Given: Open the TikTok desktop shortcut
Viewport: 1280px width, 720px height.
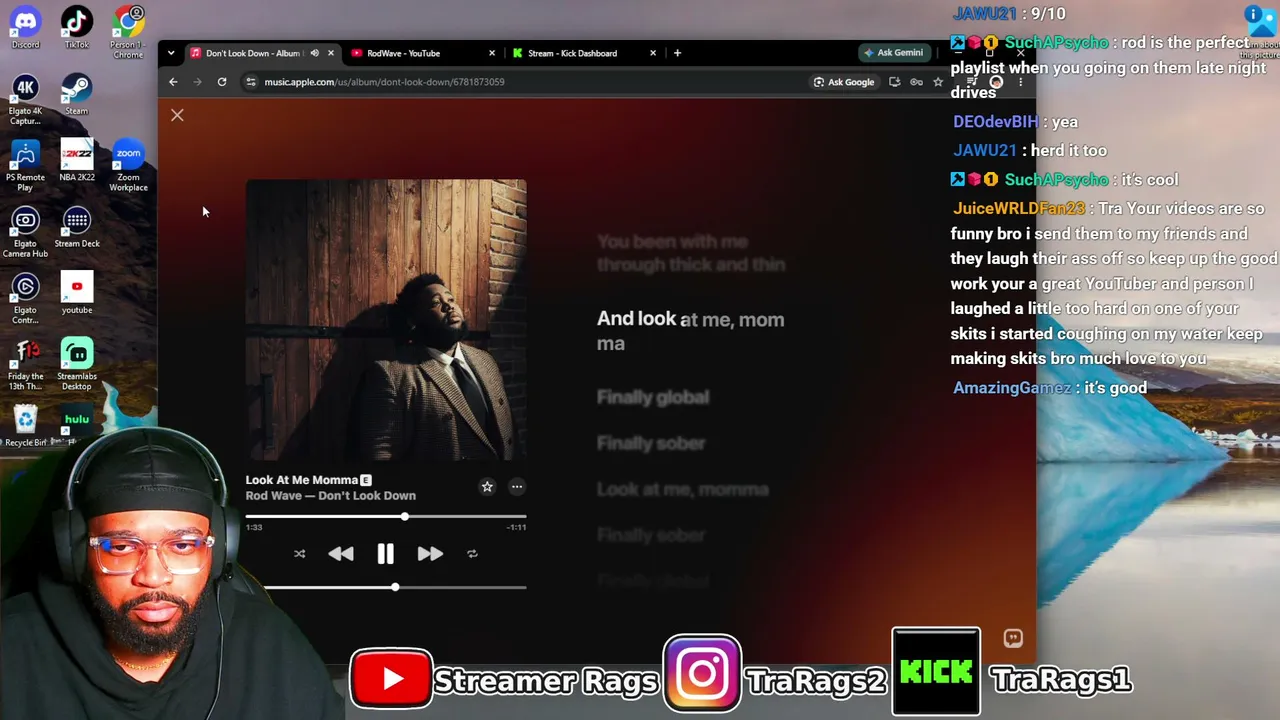Looking at the screenshot, I should click(77, 27).
